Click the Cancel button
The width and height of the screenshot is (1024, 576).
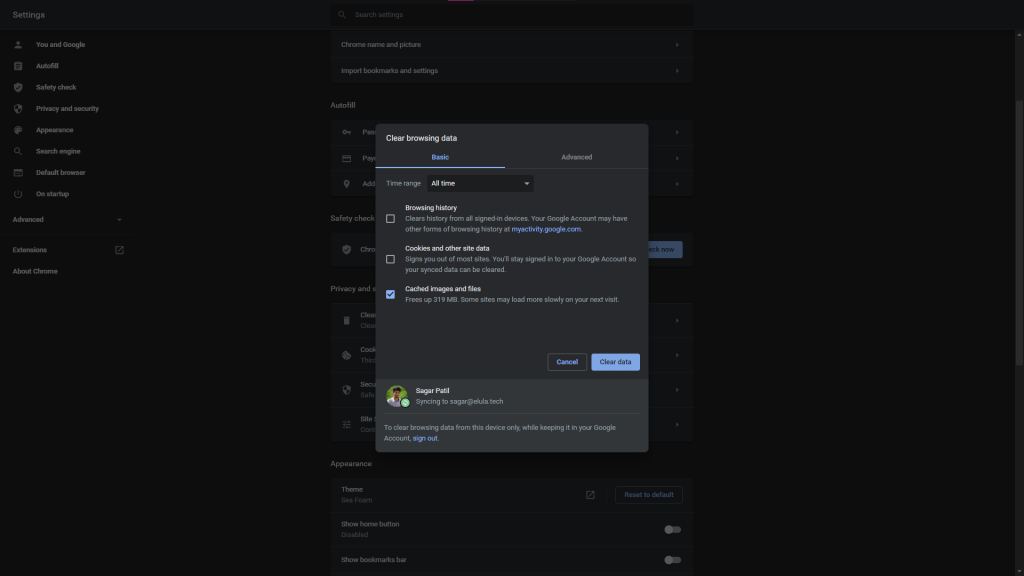coord(567,362)
